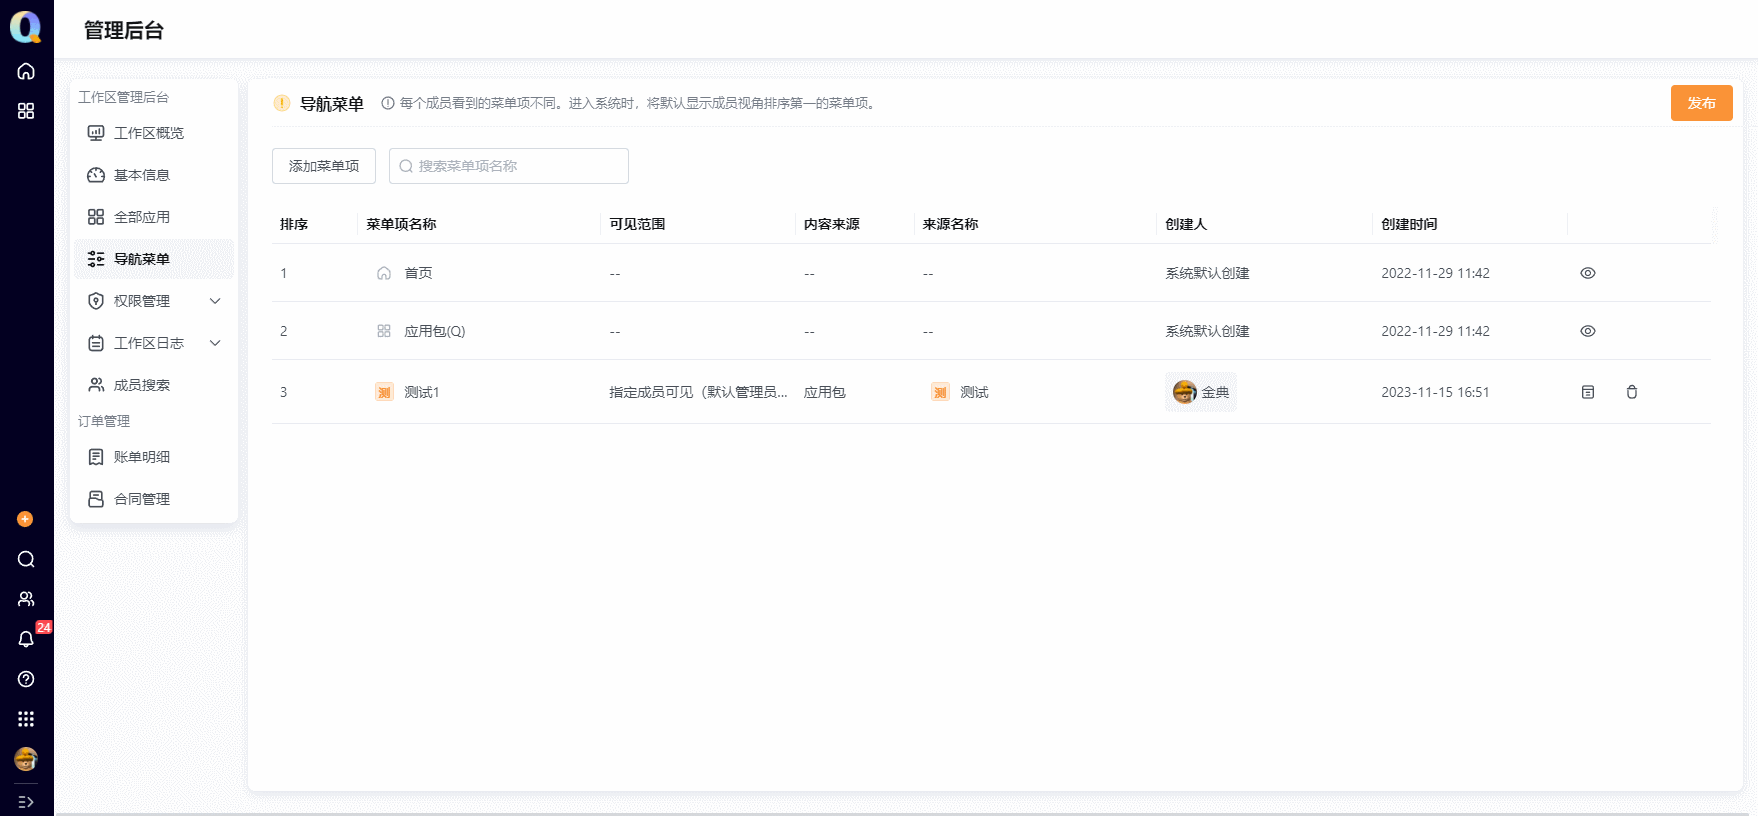Screen dimensions: 1758x816
Task: Click delete trash icon for 测试1 row
Action: click(x=1632, y=392)
